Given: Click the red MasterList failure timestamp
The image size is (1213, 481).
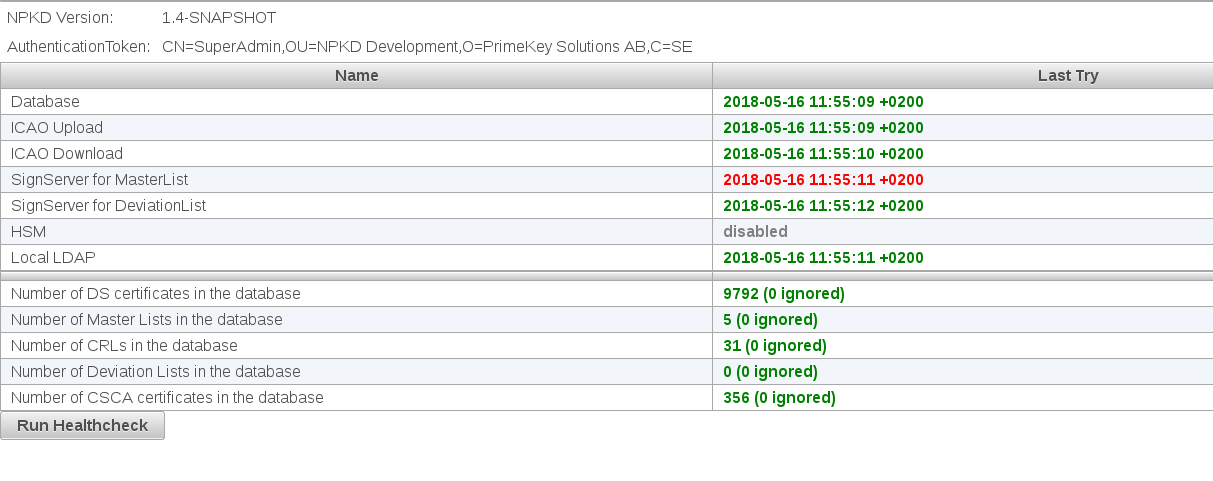Looking at the screenshot, I should (x=823, y=180).
